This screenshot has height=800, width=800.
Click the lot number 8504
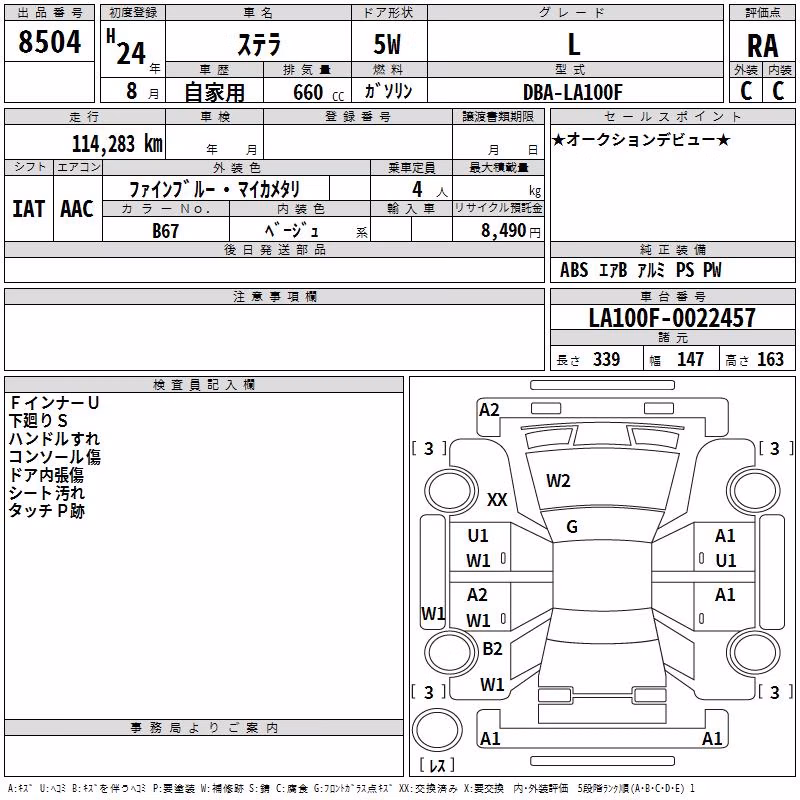[49, 42]
